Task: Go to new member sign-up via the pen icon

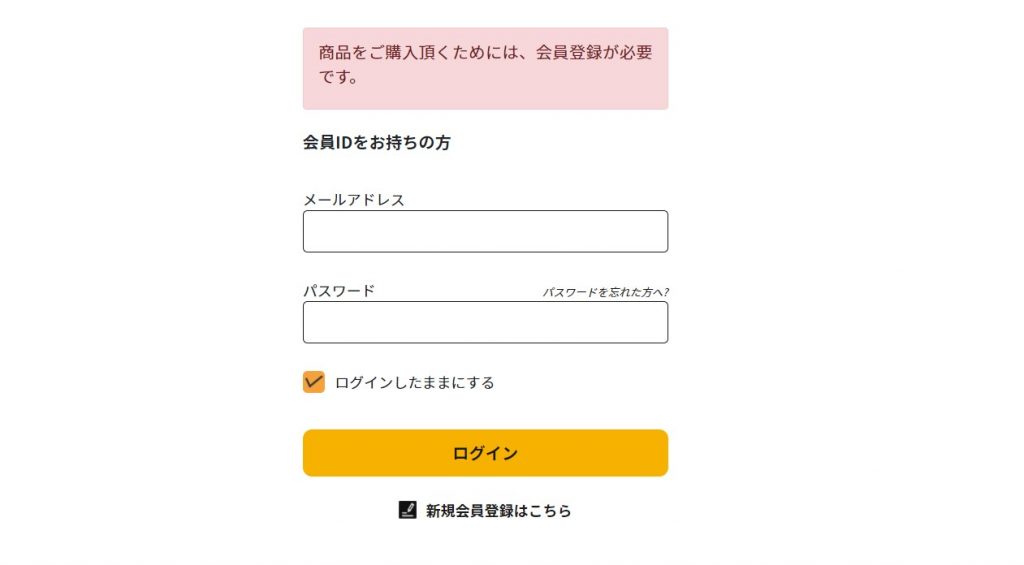Action: click(x=408, y=510)
